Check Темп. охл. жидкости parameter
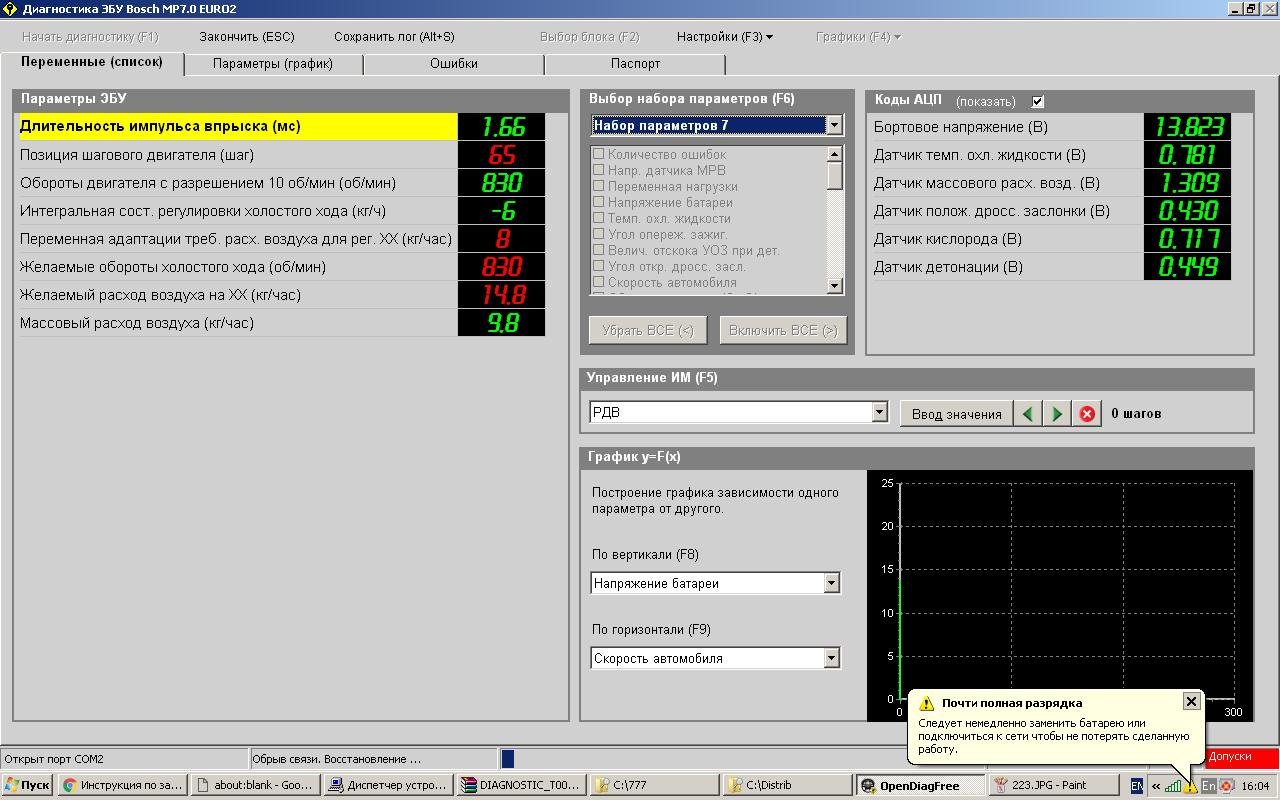This screenshot has width=1280, height=800. tap(598, 218)
